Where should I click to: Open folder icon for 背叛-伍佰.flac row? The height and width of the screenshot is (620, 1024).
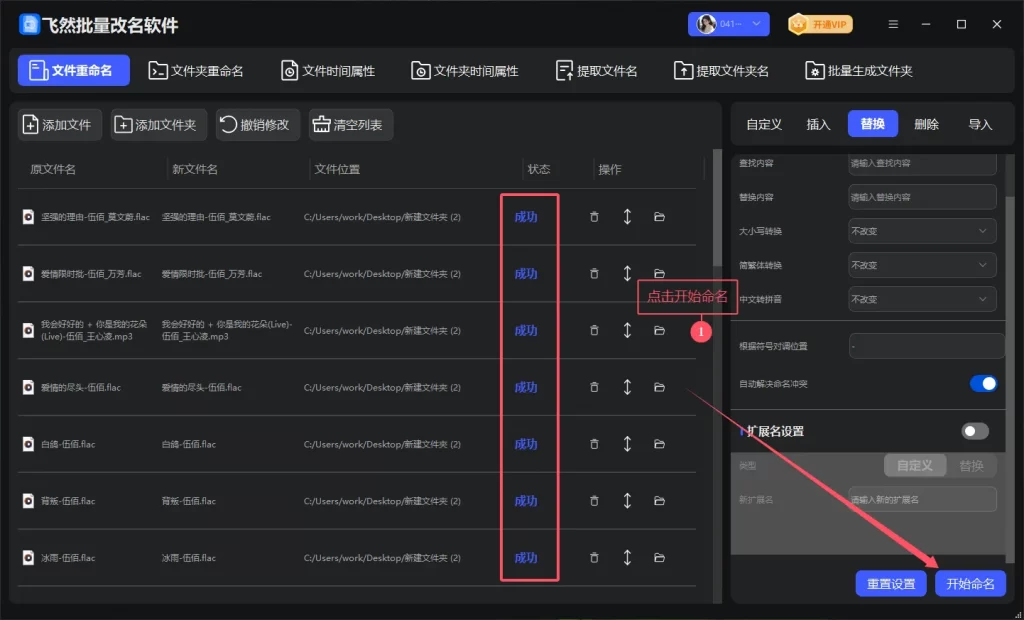[659, 501]
